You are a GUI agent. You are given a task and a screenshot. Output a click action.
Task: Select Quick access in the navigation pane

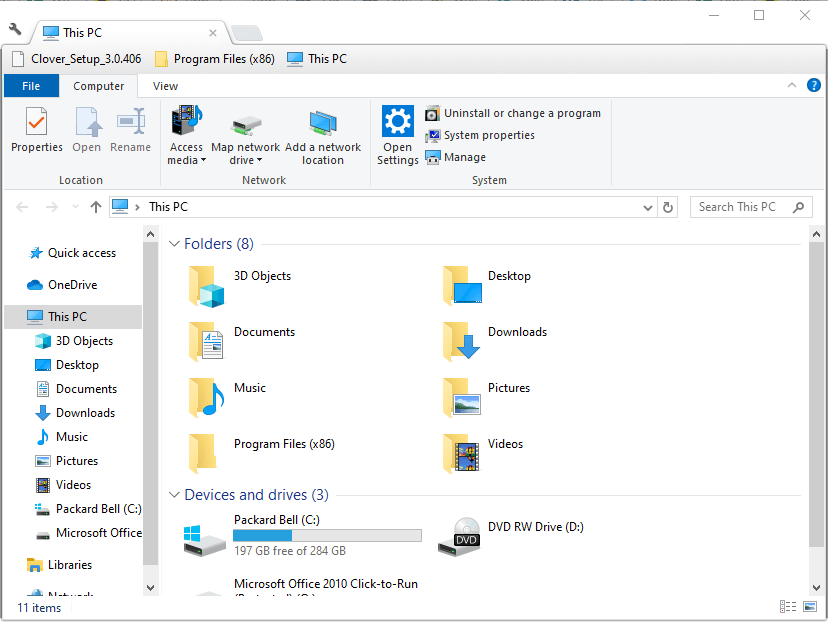click(x=72, y=253)
